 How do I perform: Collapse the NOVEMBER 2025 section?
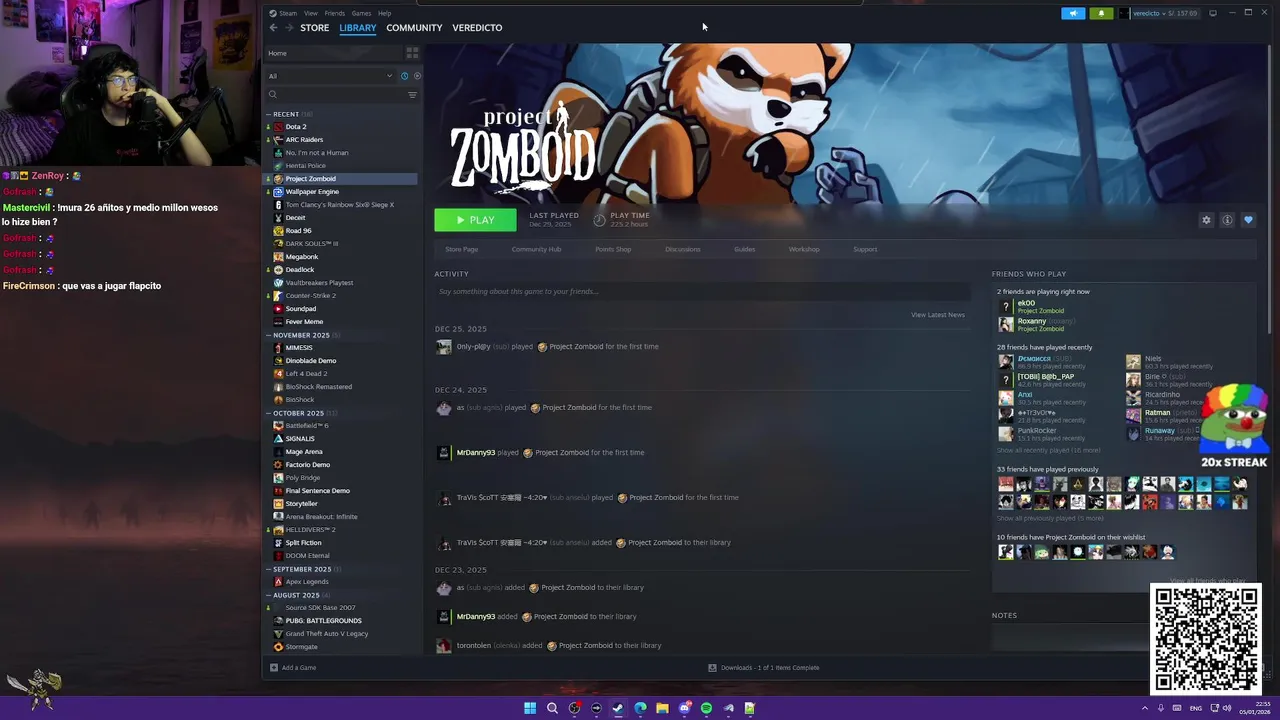(x=268, y=335)
